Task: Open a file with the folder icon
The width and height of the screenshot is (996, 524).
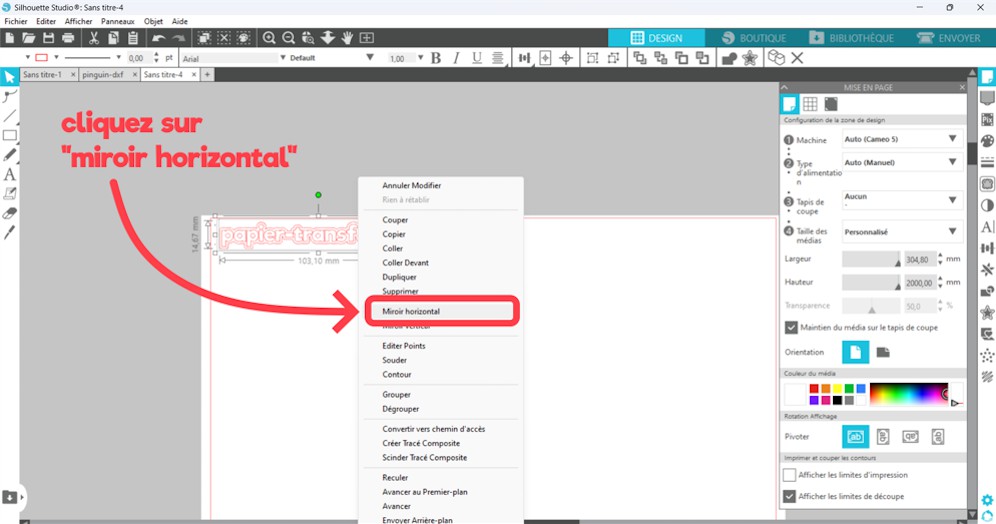Action: pos(29,38)
